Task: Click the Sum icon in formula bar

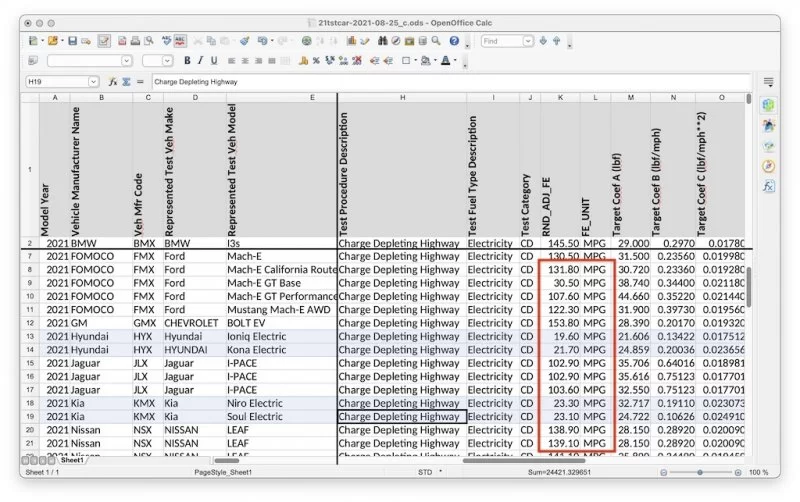Action: [x=127, y=81]
